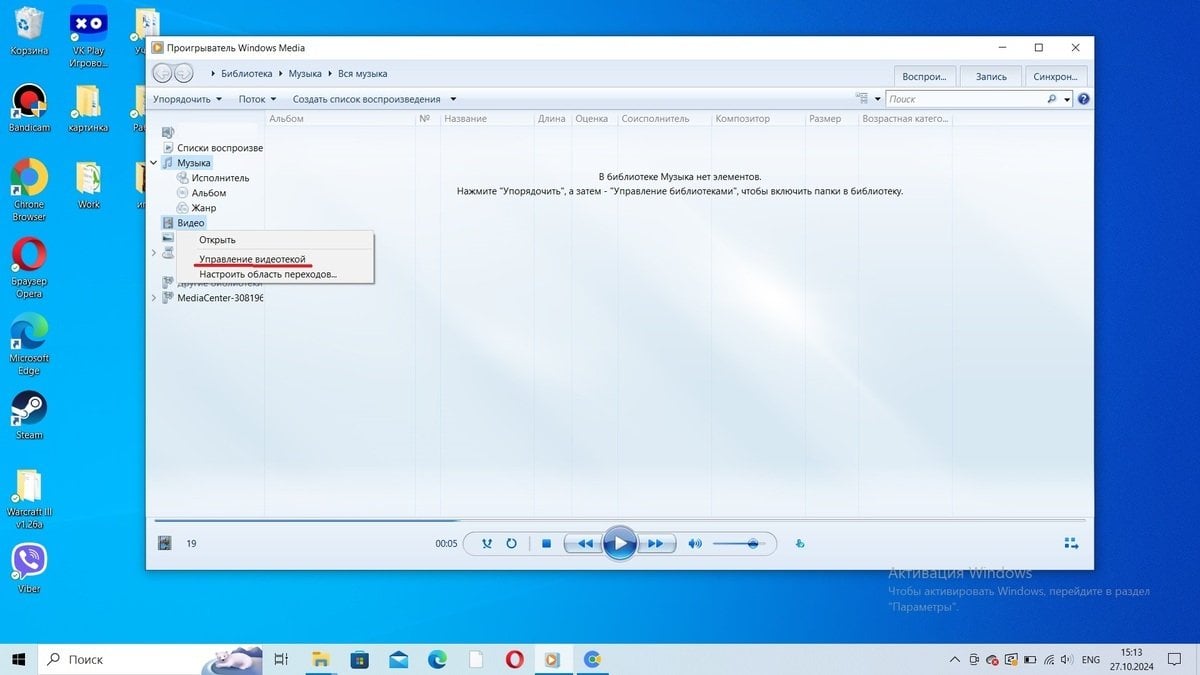
Task: Open the Chrone Browser desktop shortcut
Action: [x=29, y=191]
